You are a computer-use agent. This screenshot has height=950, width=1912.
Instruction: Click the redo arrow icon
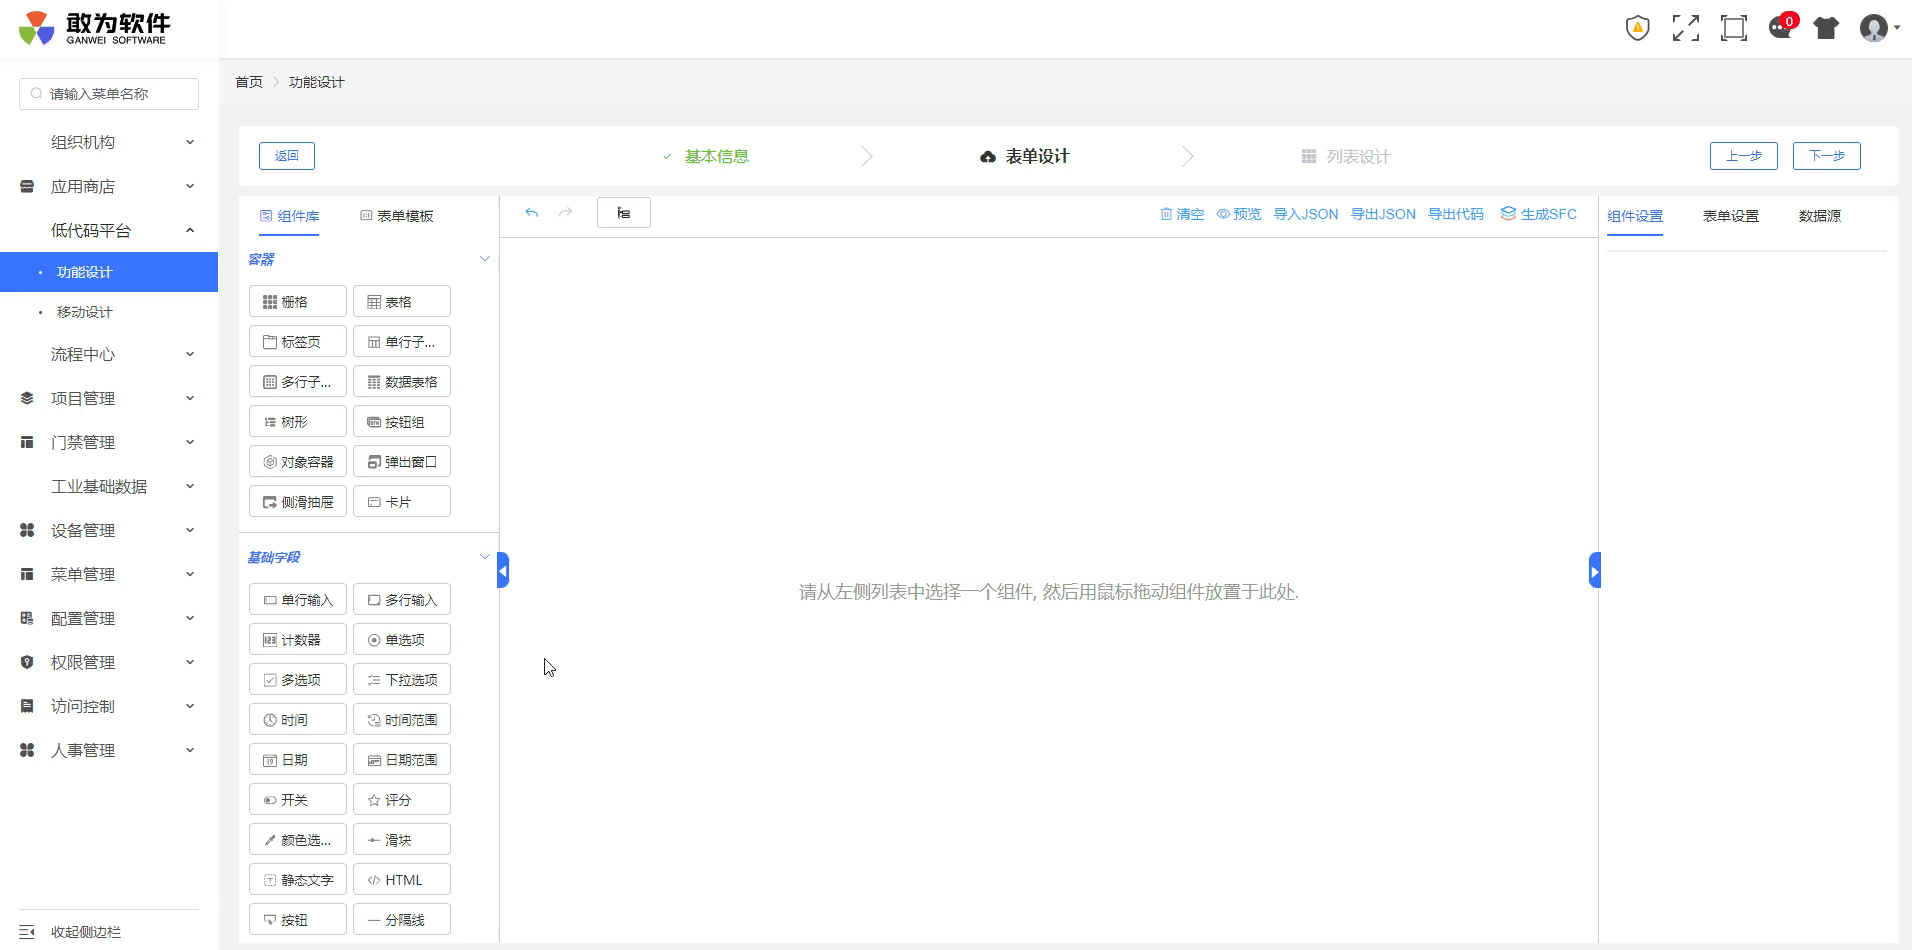point(565,213)
